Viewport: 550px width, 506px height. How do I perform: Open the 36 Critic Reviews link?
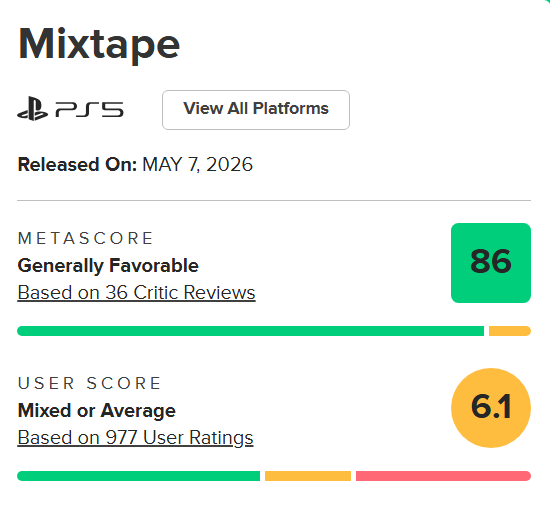coord(136,292)
